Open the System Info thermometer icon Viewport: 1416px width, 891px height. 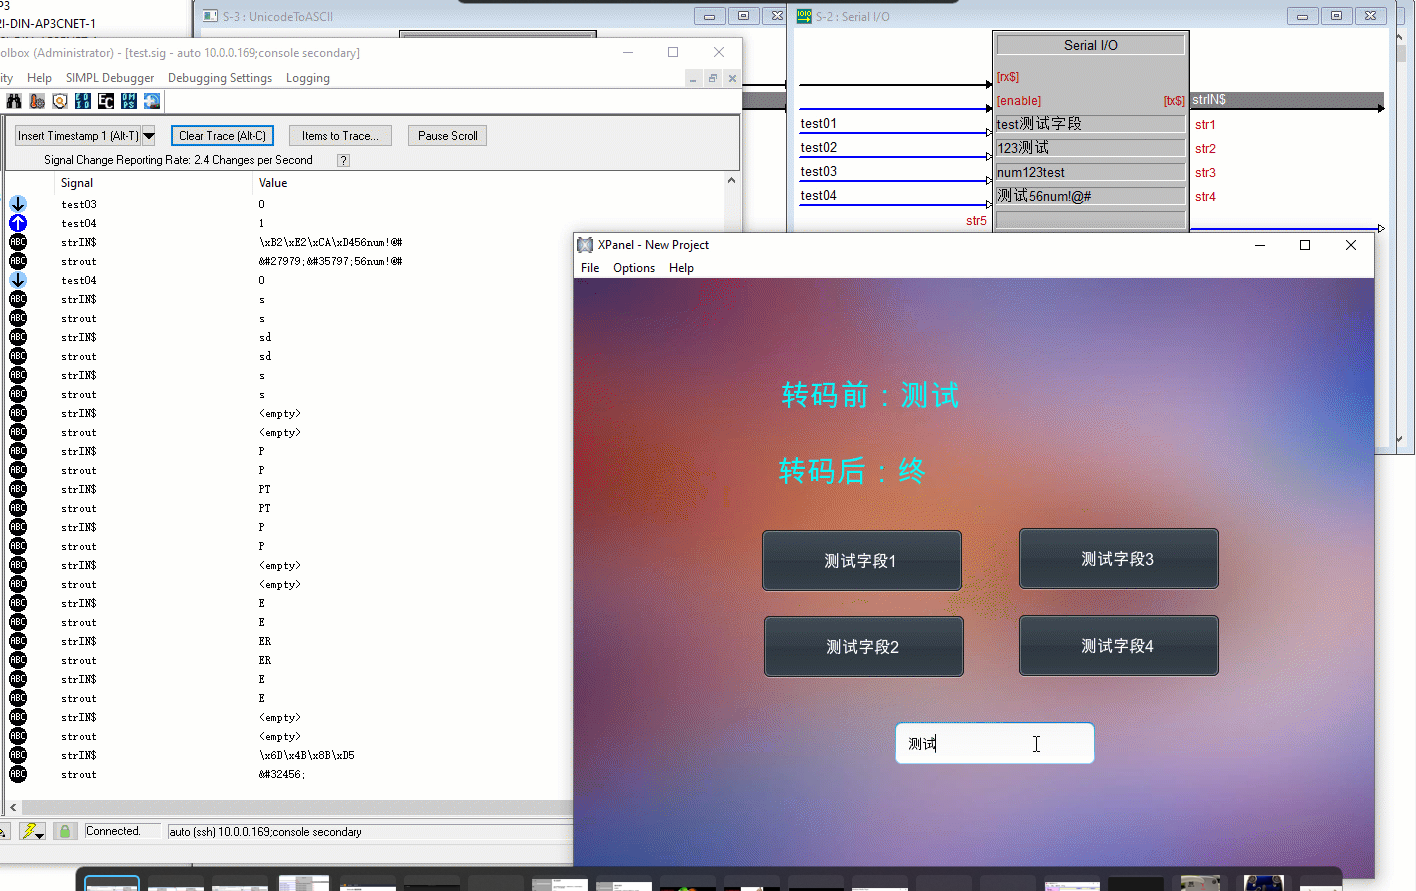tap(37, 100)
